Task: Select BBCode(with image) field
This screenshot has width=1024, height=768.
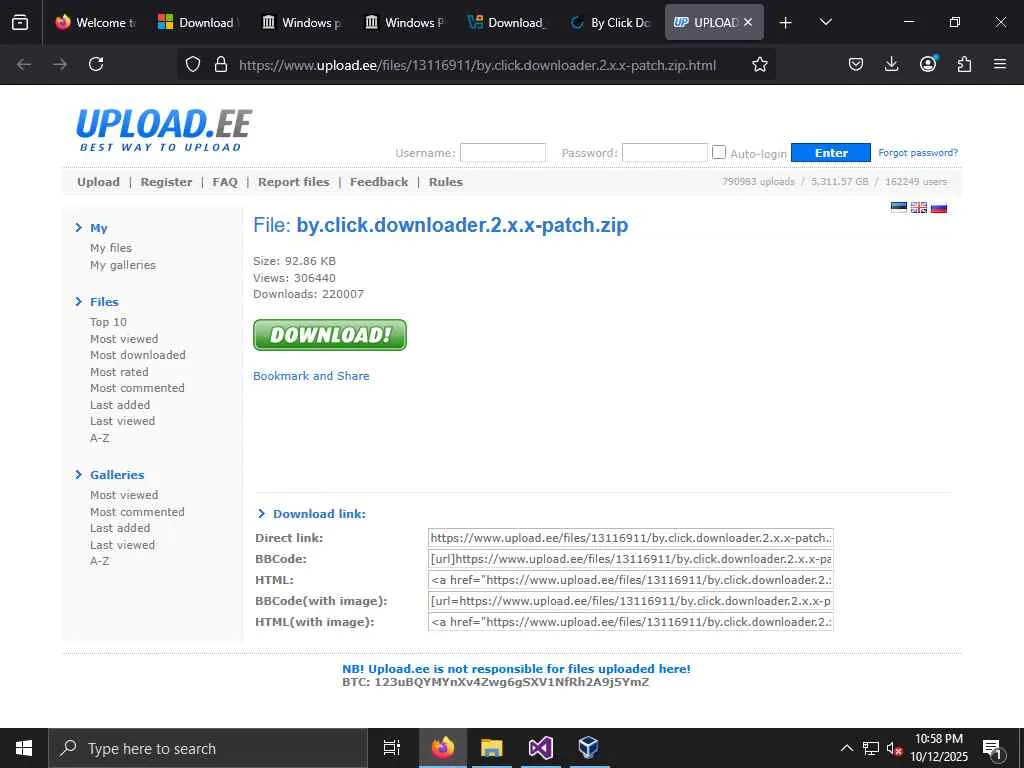Action: tap(631, 601)
